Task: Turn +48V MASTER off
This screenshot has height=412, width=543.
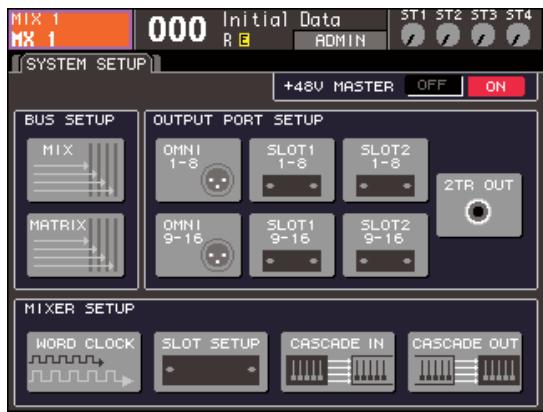Action: [x=434, y=86]
